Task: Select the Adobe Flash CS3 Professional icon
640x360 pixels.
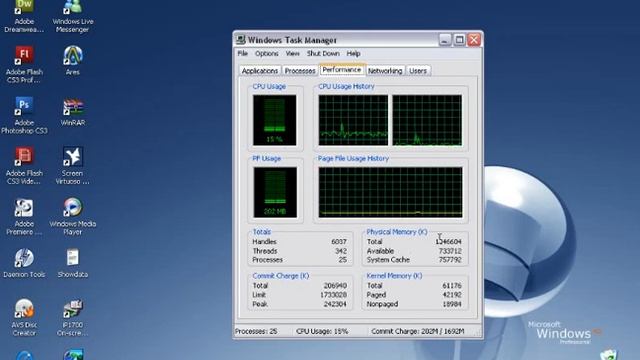Action: (24, 64)
